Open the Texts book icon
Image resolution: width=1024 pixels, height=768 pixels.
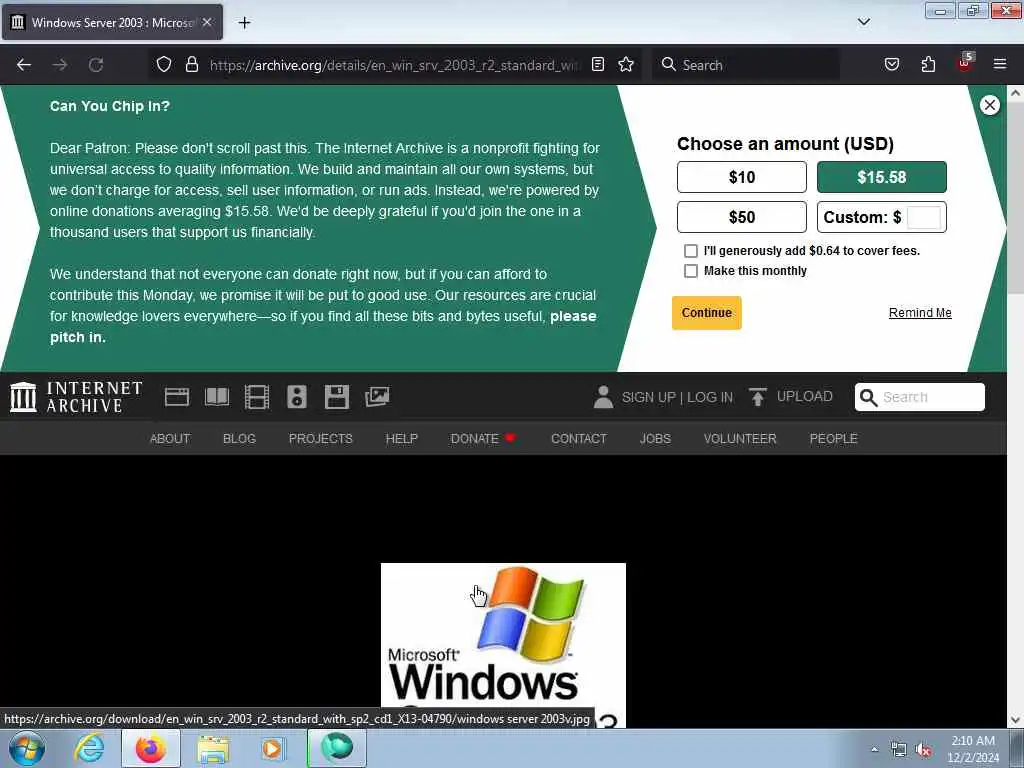pos(217,397)
